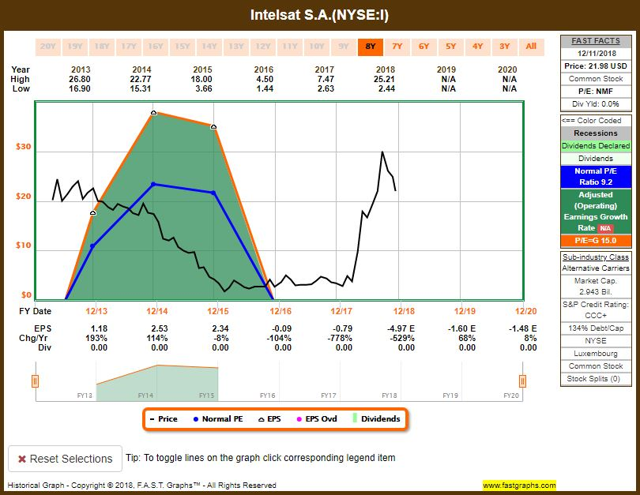Click the Recessions color code swatch
640x495 pixels.
point(596,133)
